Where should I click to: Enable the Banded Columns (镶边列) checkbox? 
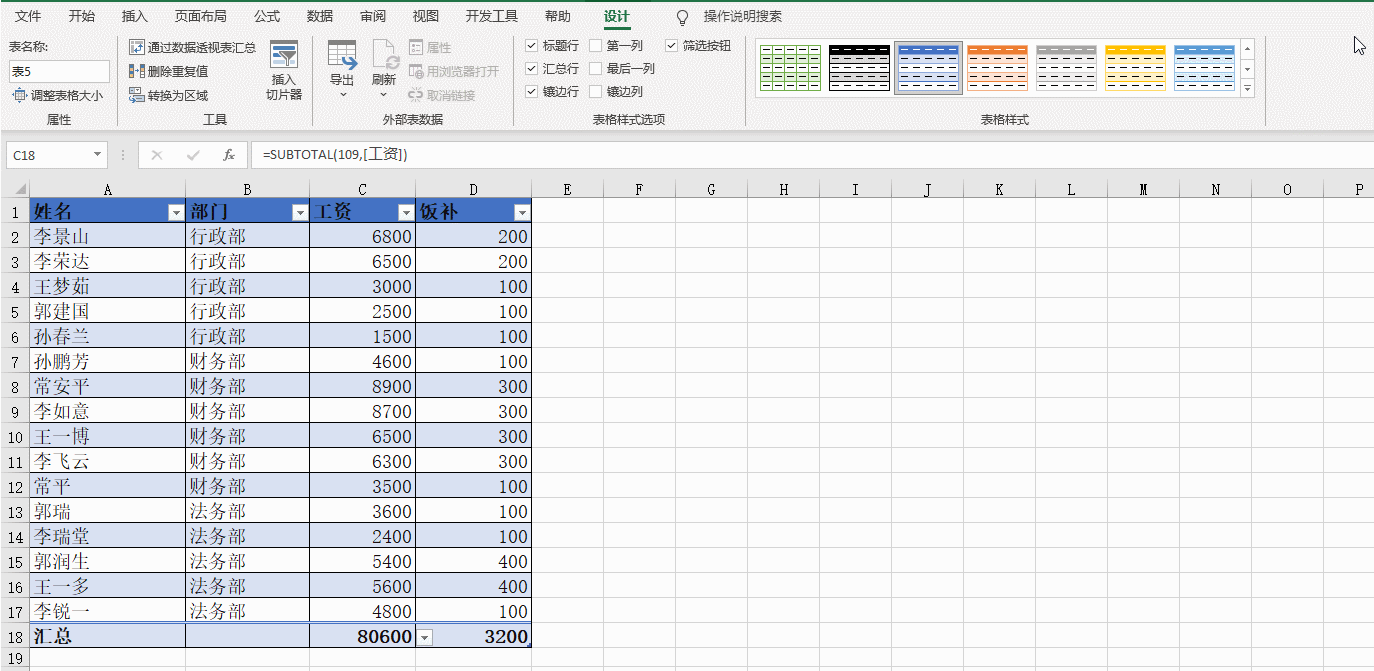tap(596, 92)
